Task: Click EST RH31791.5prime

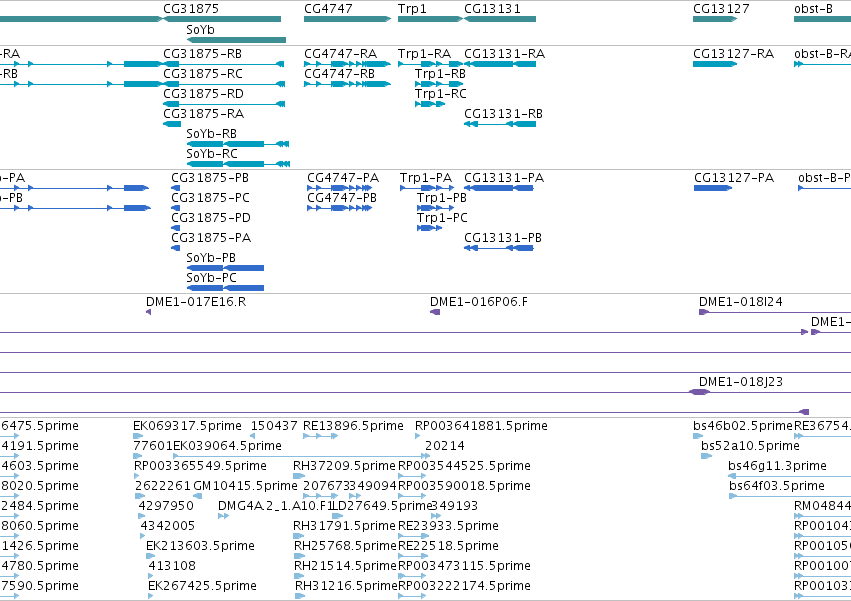Action: 299,536
